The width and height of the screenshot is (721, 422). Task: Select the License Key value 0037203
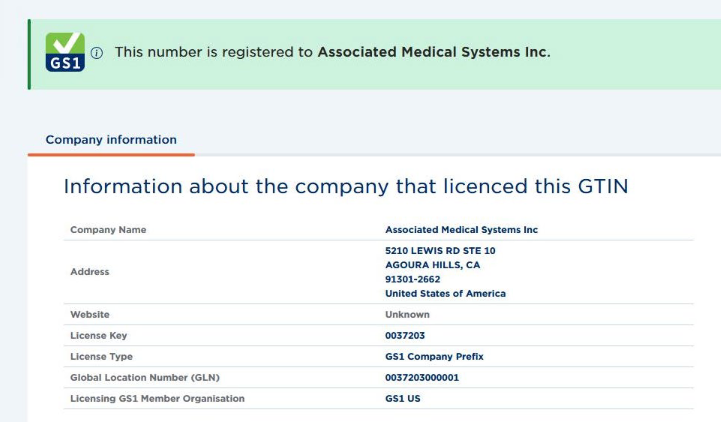tap(405, 336)
